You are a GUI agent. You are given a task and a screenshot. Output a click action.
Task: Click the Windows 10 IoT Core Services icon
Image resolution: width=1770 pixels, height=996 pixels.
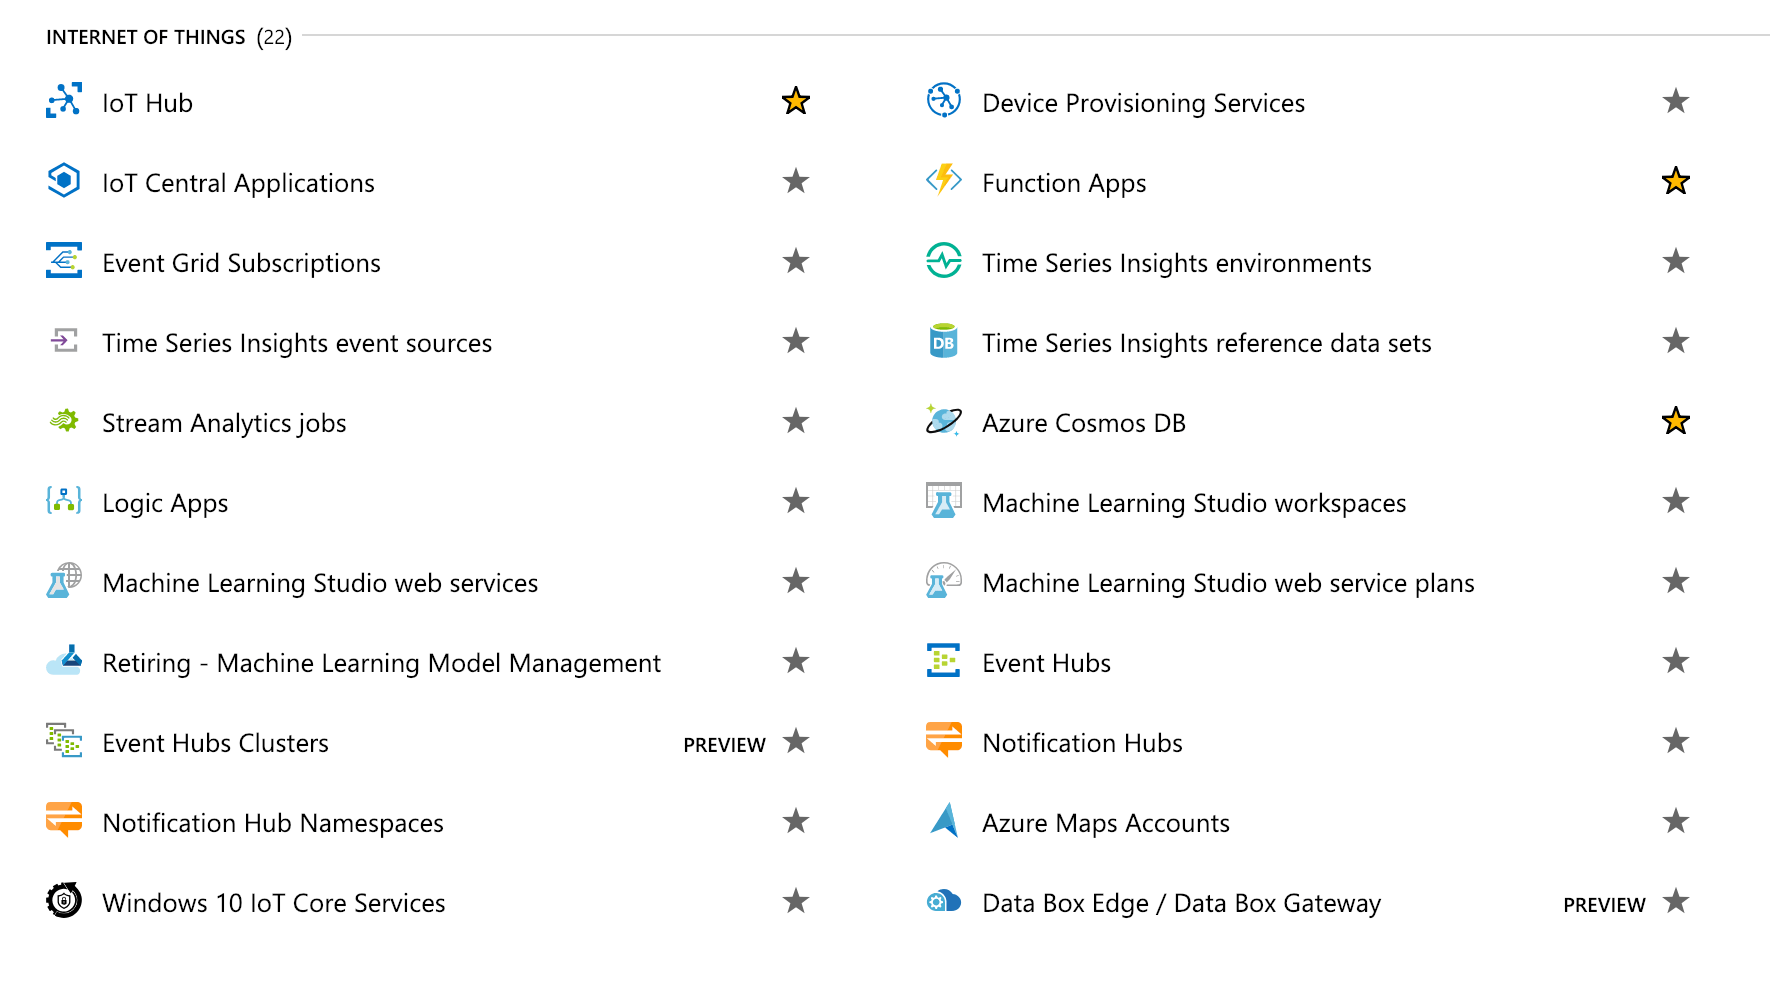[62, 901]
